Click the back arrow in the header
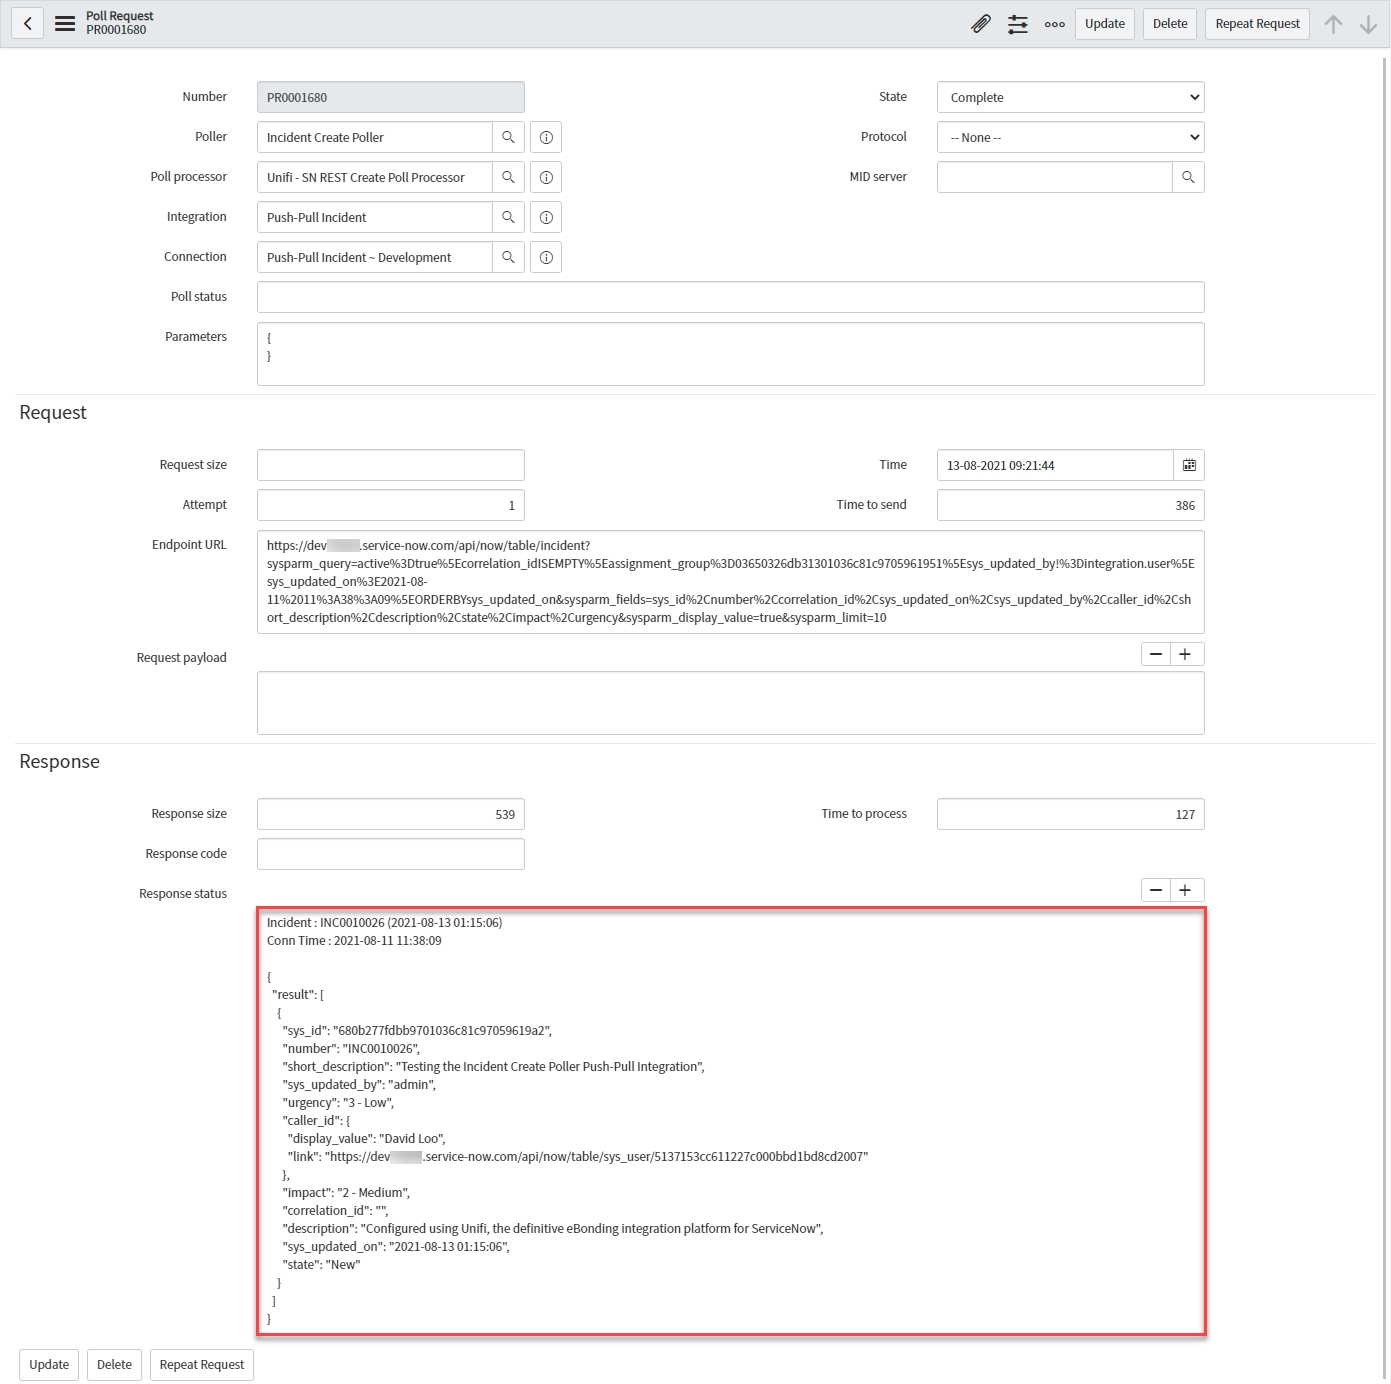Viewport: 1391px width, 1384px height. coord(28,24)
